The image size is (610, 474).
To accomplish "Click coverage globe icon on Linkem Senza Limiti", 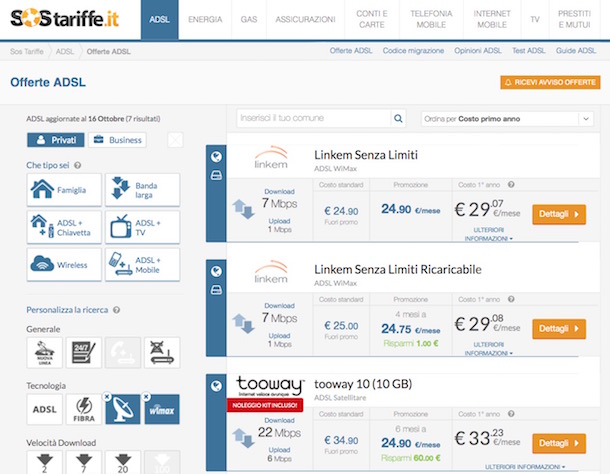I will [216, 156].
